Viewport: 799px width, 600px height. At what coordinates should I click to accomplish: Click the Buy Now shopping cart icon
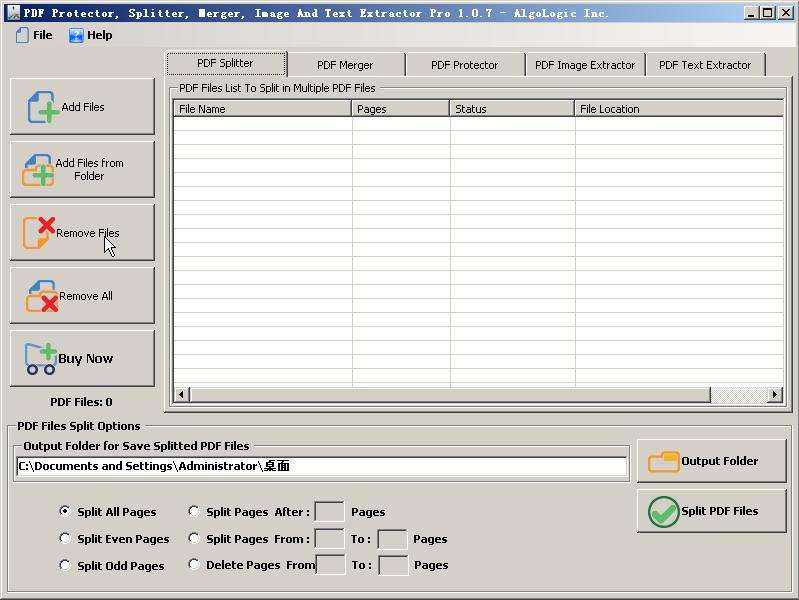pyautogui.click(x=40, y=359)
